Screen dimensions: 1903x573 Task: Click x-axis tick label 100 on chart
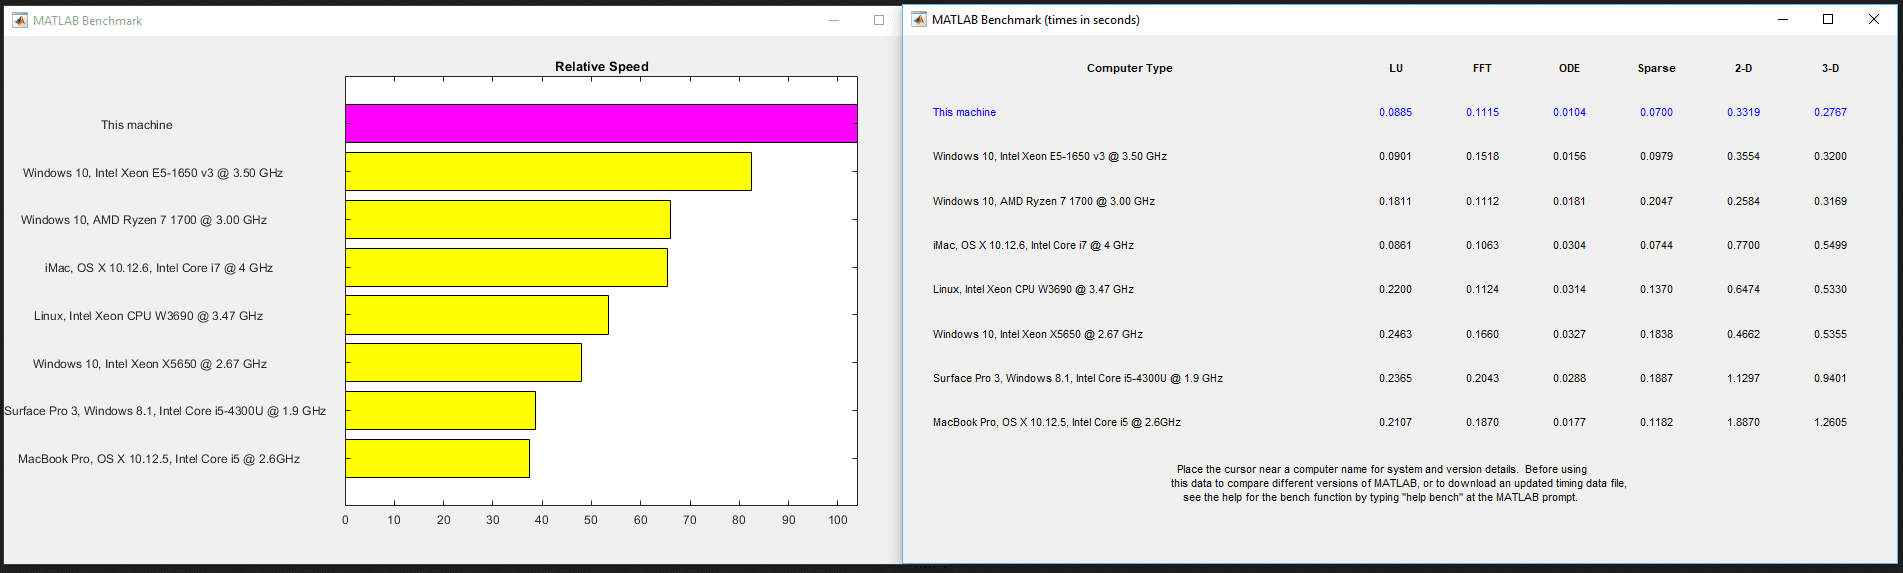coord(838,520)
